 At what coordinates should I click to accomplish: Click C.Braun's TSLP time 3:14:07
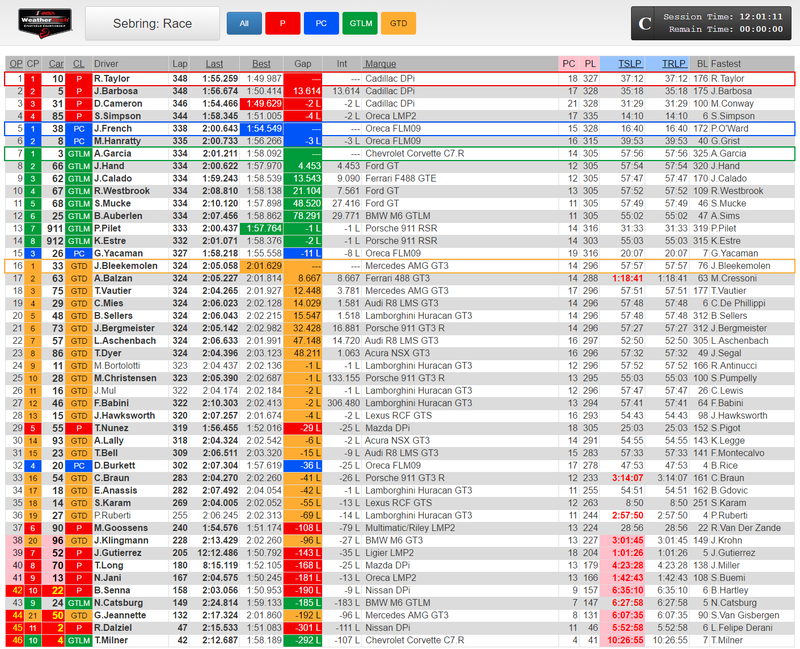[628, 479]
